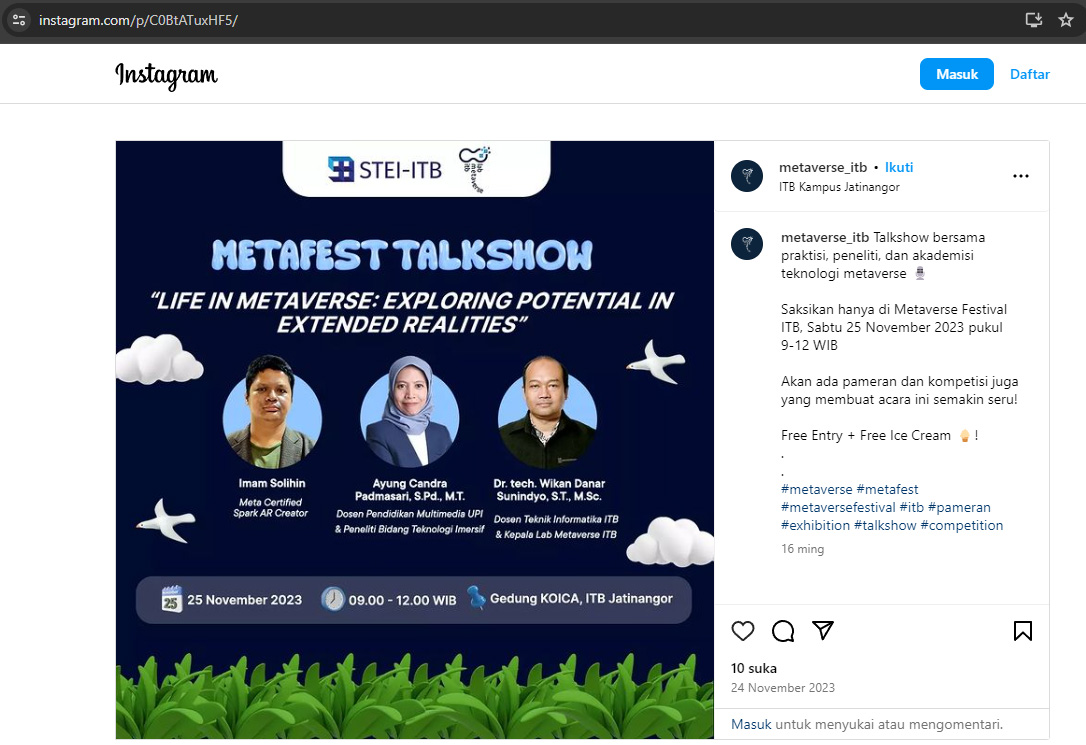Open the #metafest hashtag
Screen dimensions: 1086x745
tap(887, 490)
